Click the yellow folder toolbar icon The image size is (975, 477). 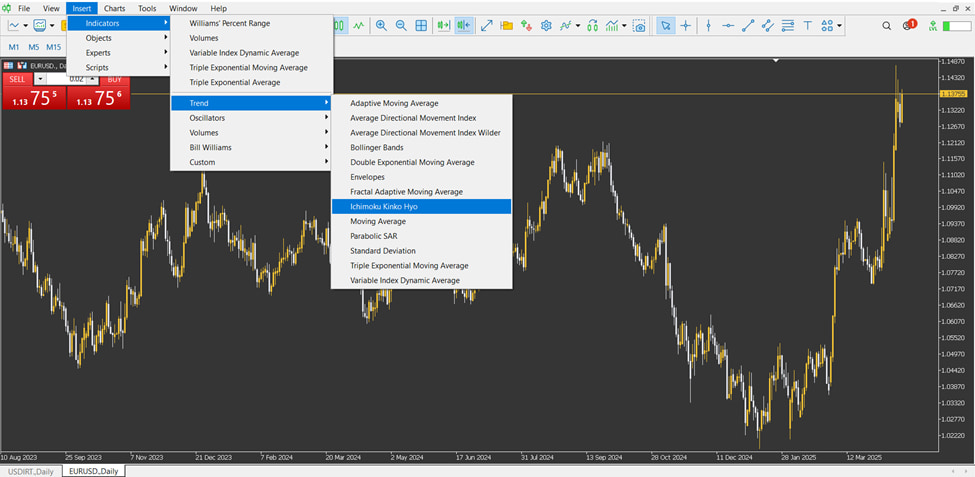507,25
